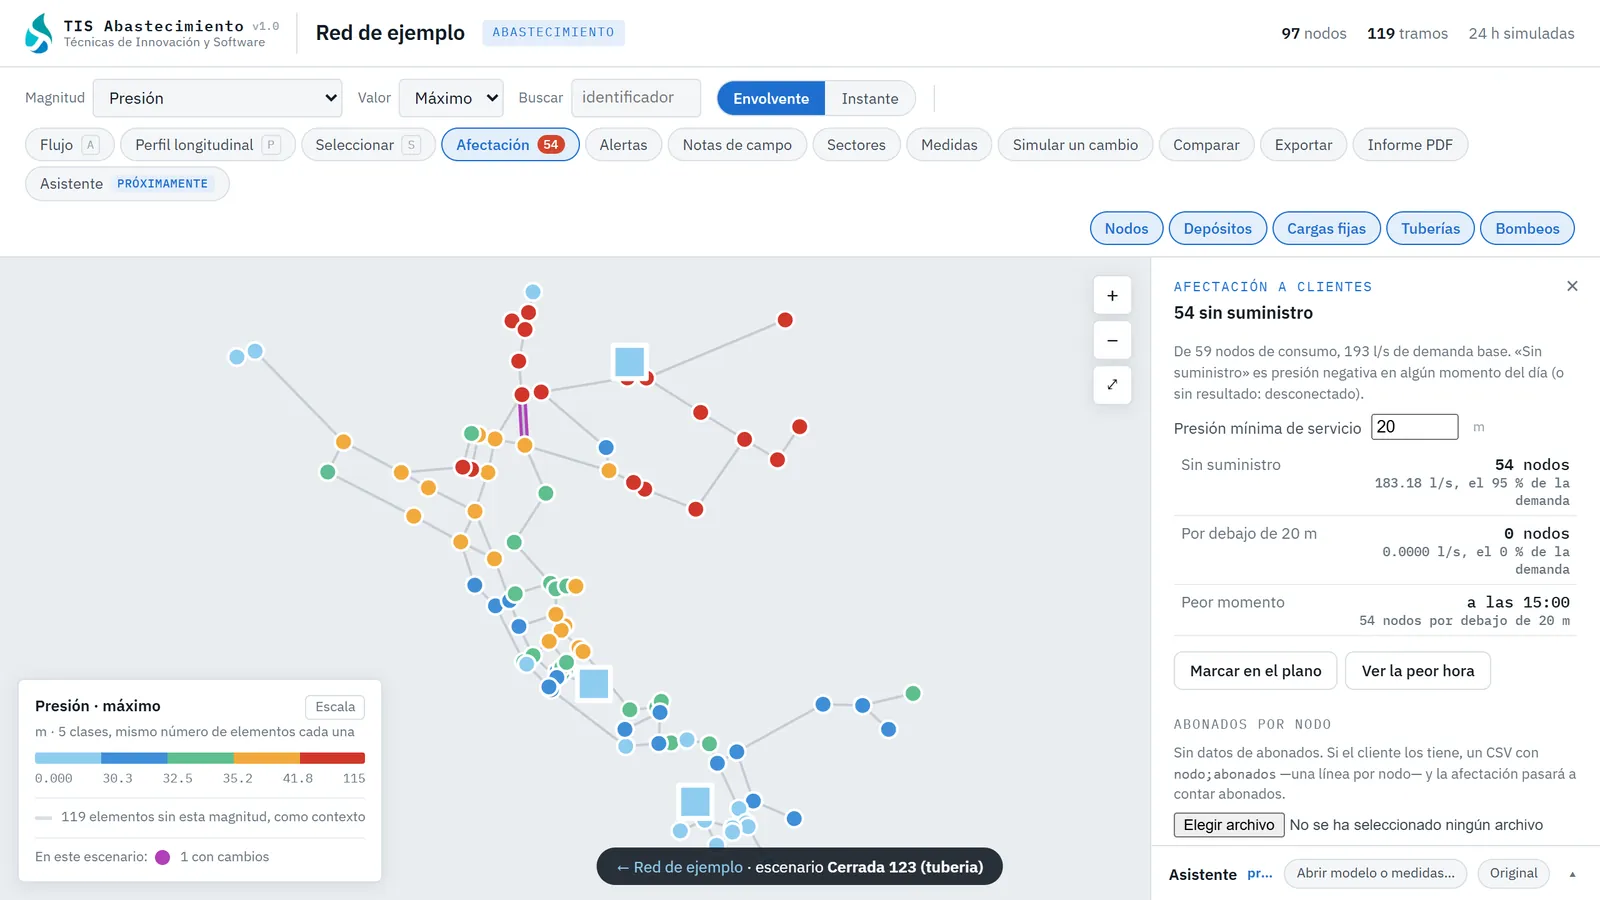Follow the Red de ejemplo back link
The width and height of the screenshot is (1600, 900).
680,867
